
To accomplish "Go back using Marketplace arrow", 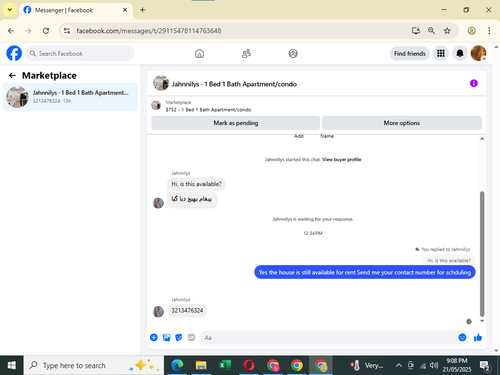I will click(12, 76).
